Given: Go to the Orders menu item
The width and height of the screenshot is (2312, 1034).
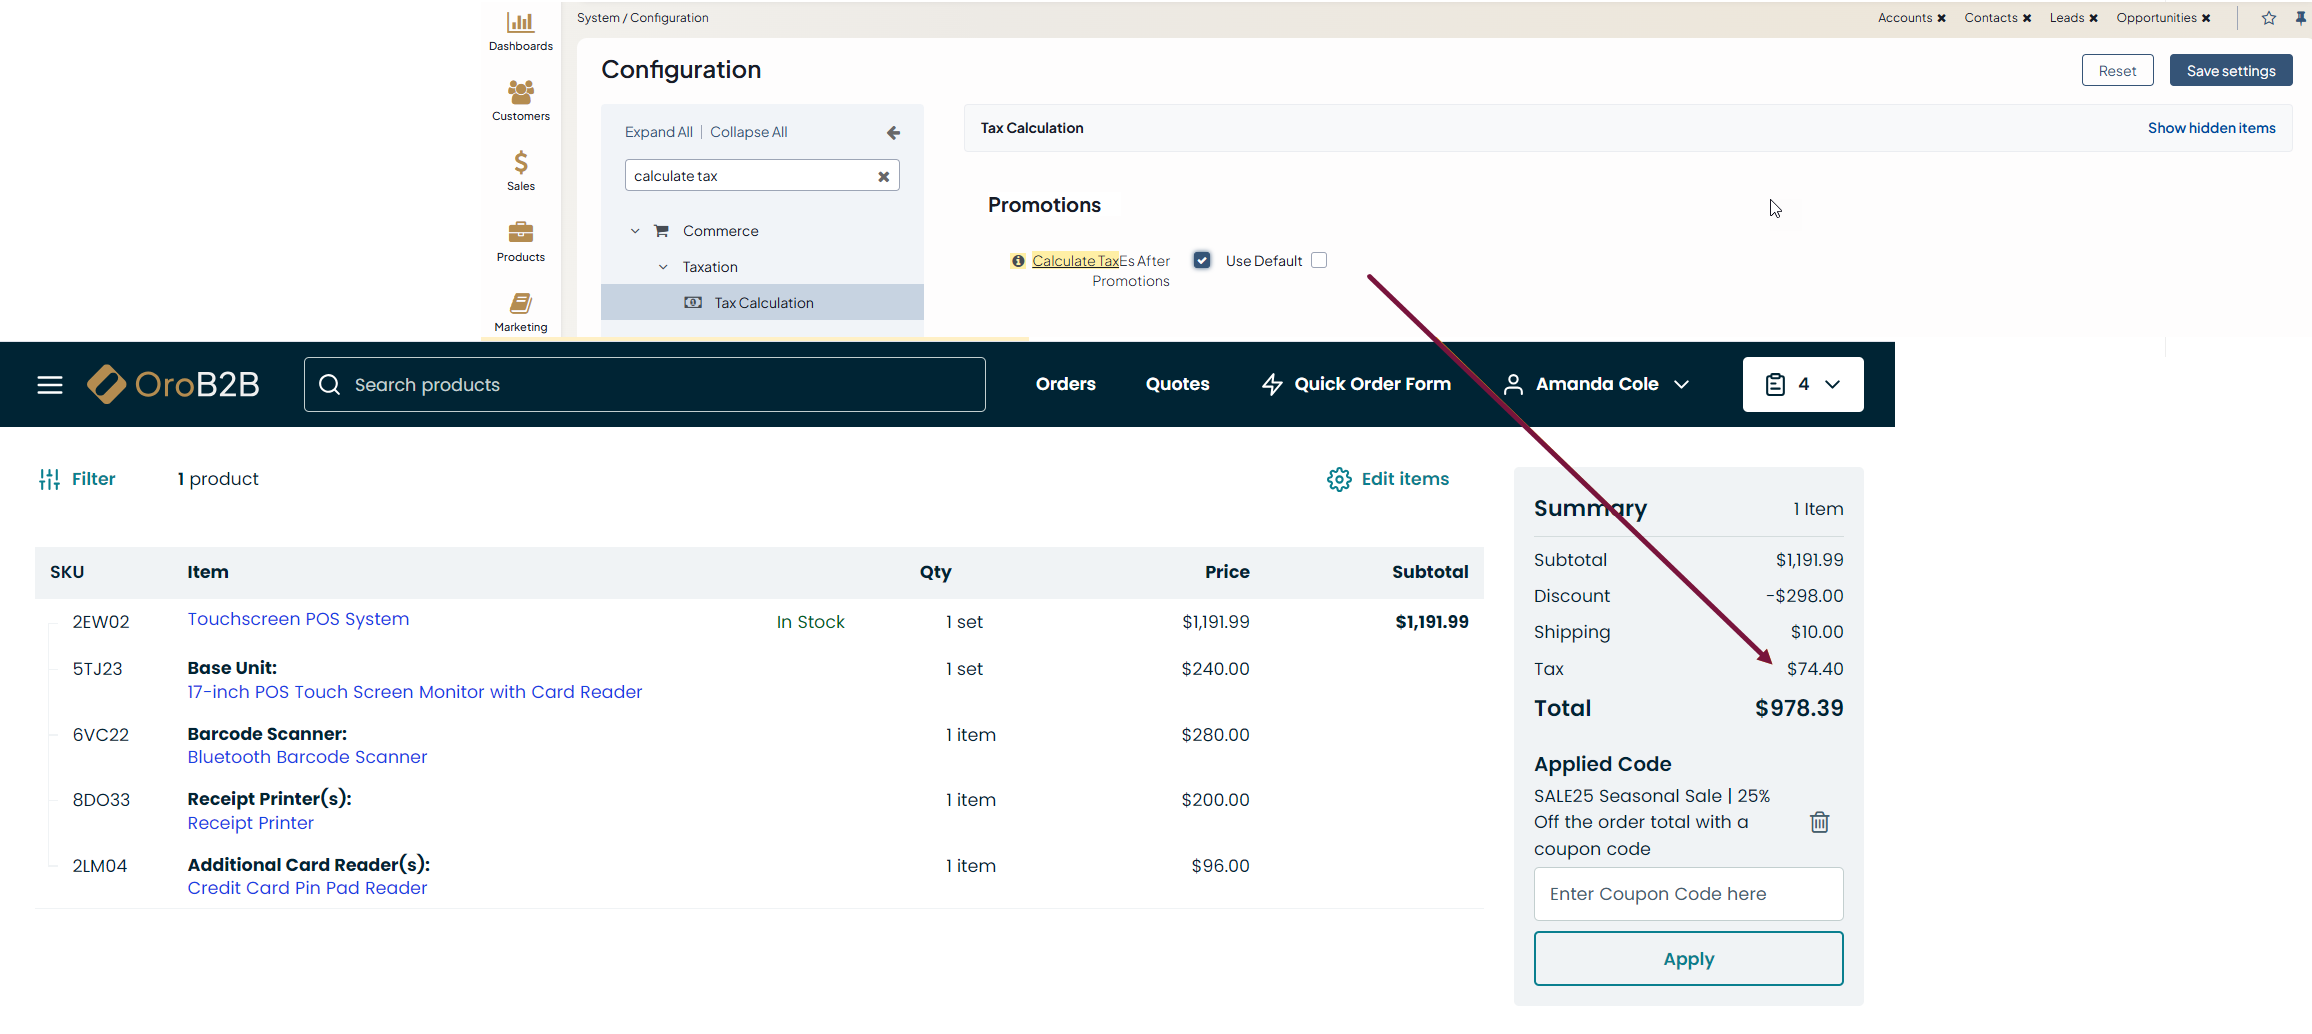Looking at the screenshot, I should pos(1065,384).
